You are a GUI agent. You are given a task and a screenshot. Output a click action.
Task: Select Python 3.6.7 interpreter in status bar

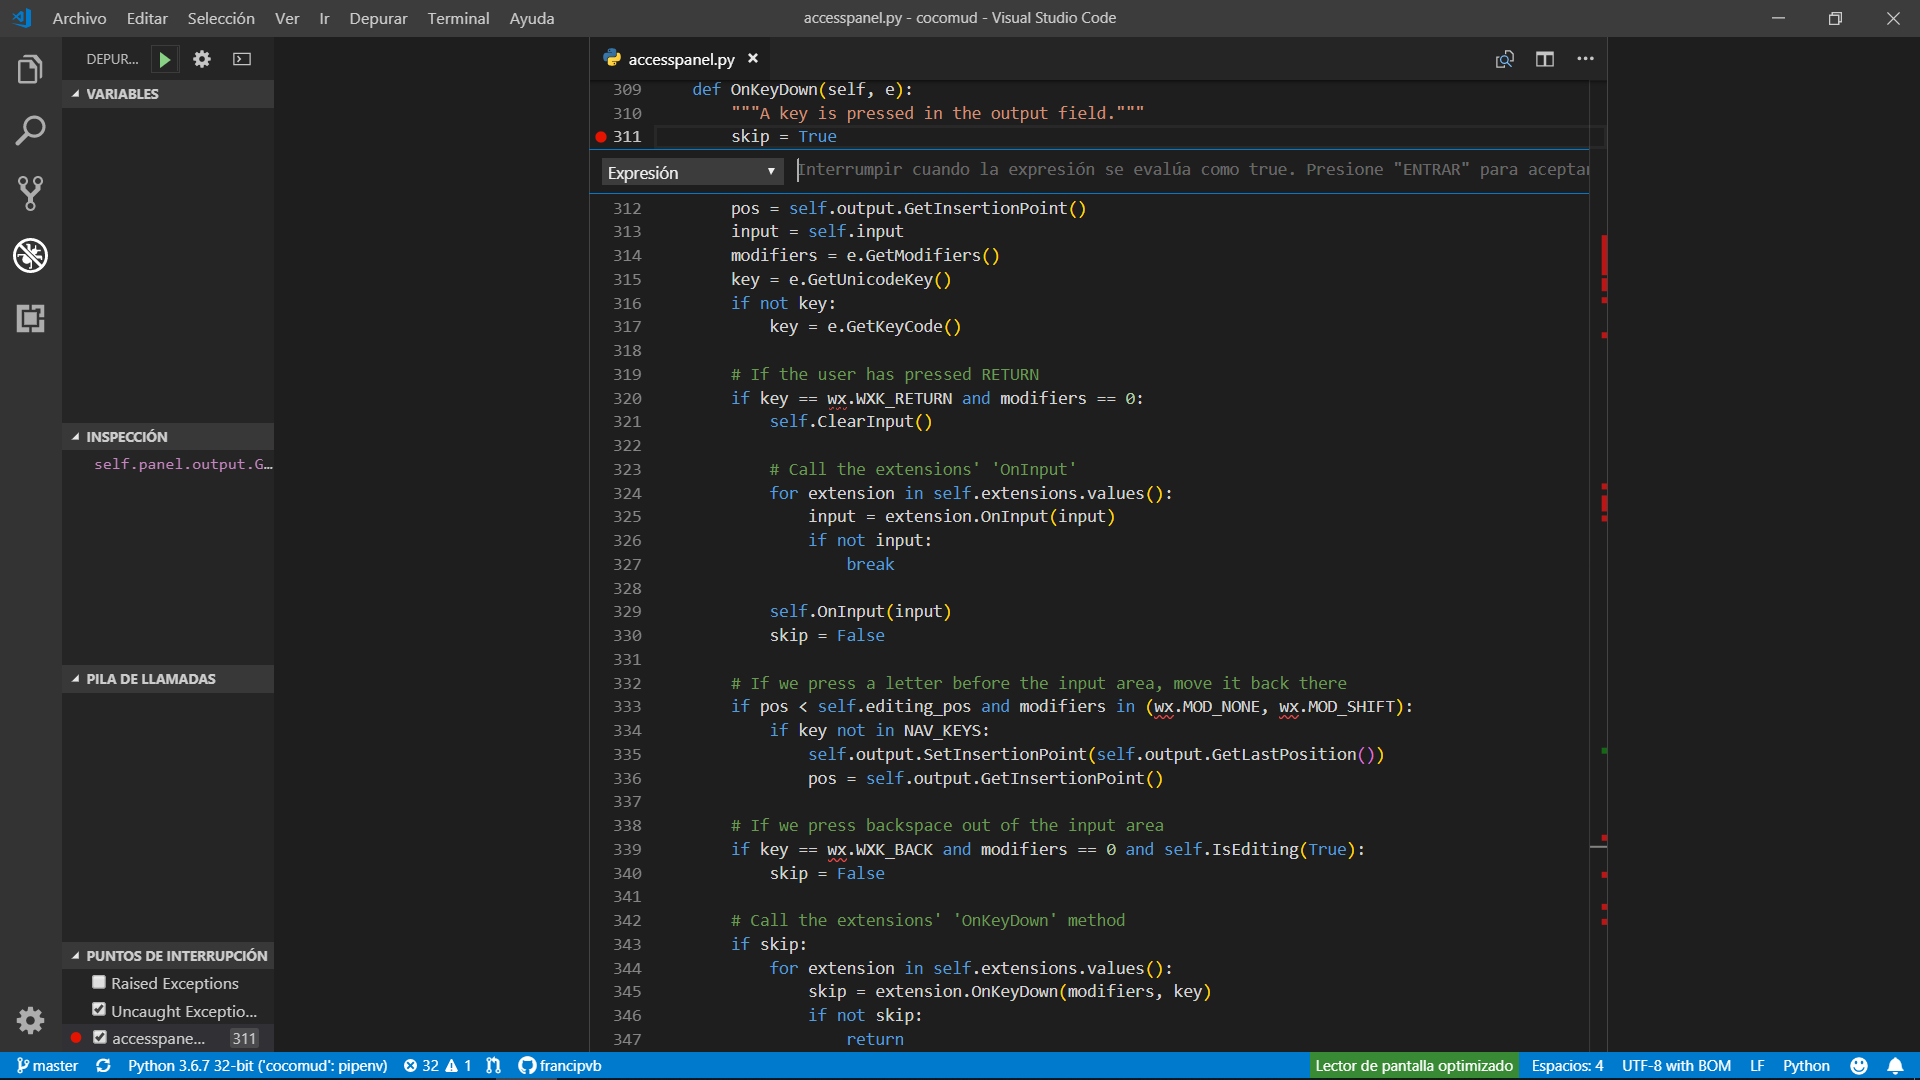[258, 1066]
